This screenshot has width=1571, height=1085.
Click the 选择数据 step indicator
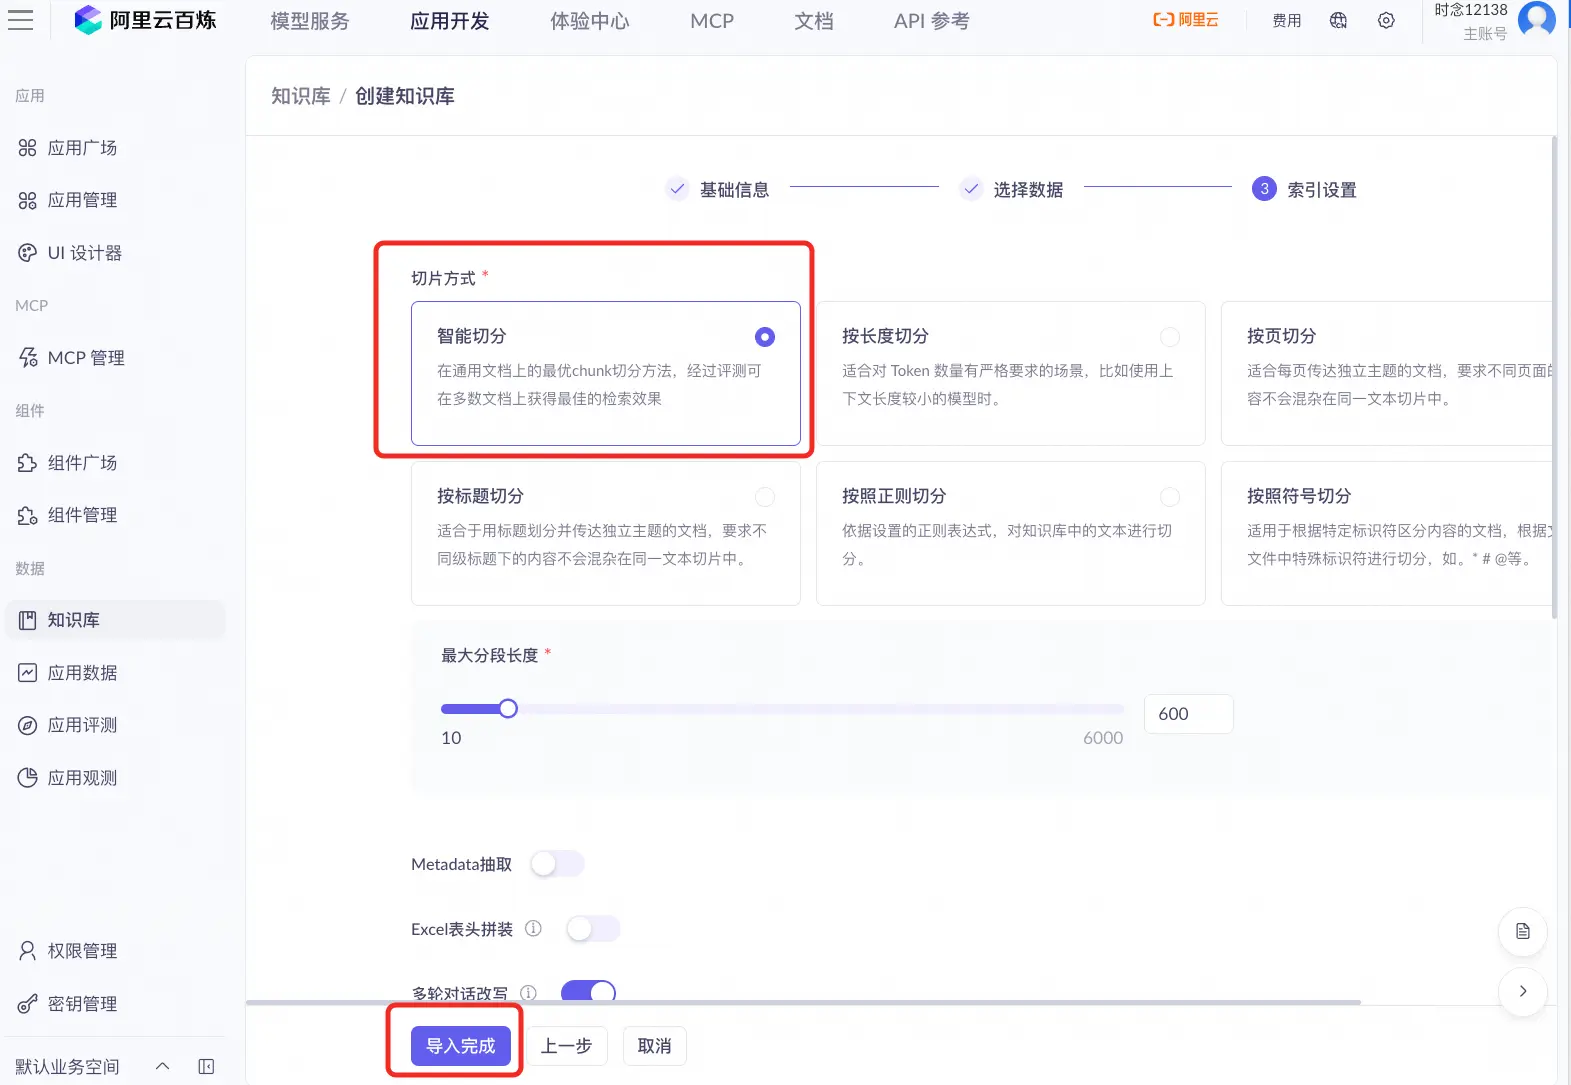click(1012, 190)
